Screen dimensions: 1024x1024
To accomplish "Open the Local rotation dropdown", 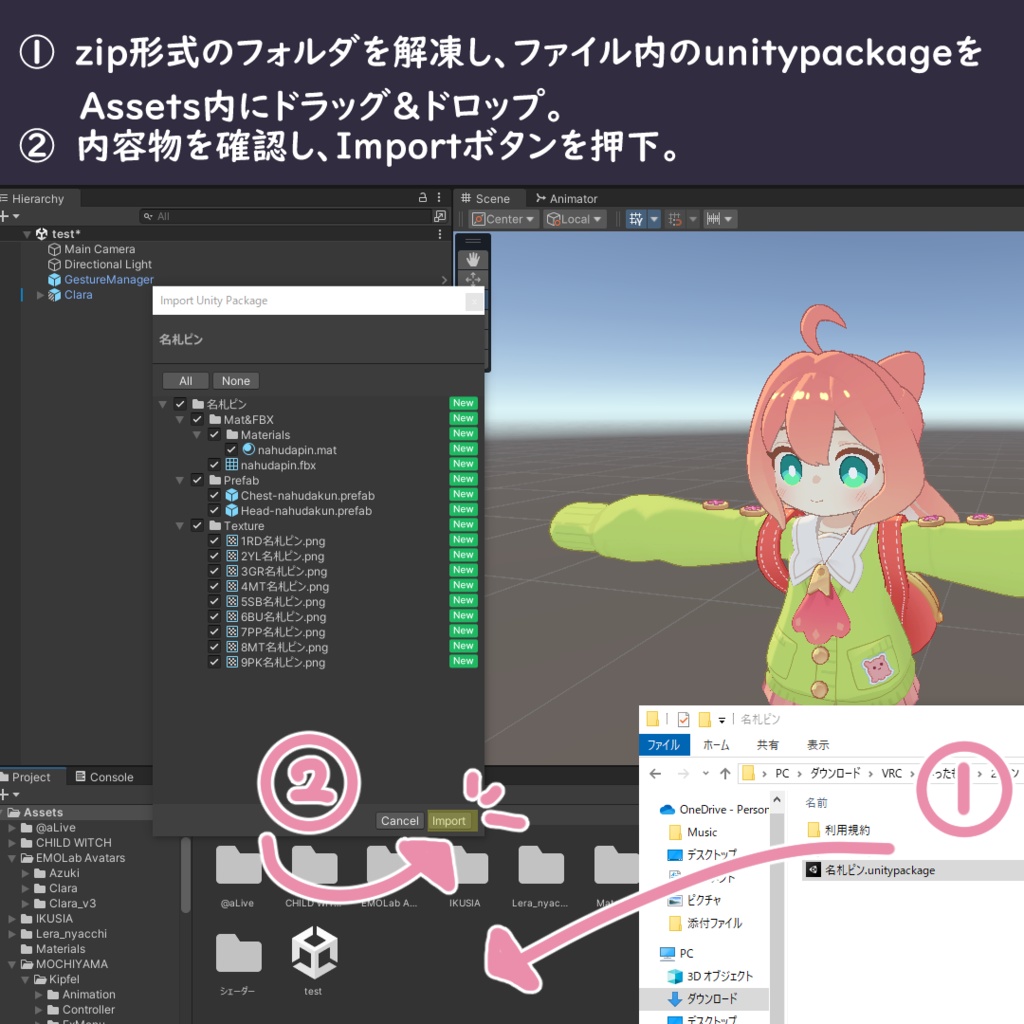I will coord(571,218).
